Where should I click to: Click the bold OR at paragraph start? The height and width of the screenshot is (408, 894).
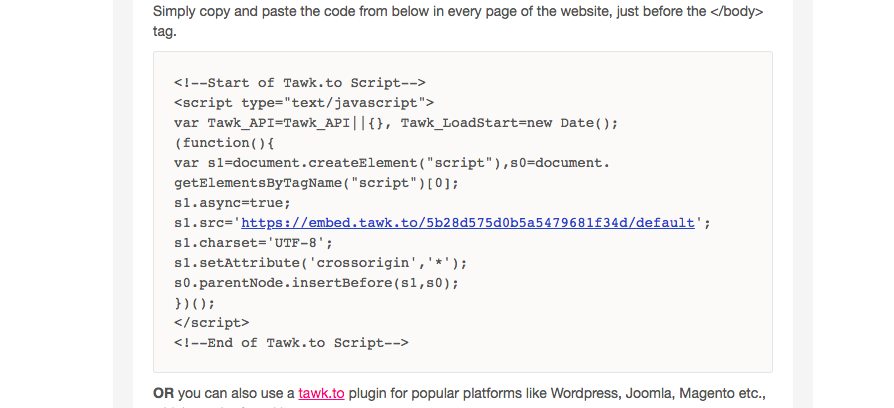(x=163, y=393)
